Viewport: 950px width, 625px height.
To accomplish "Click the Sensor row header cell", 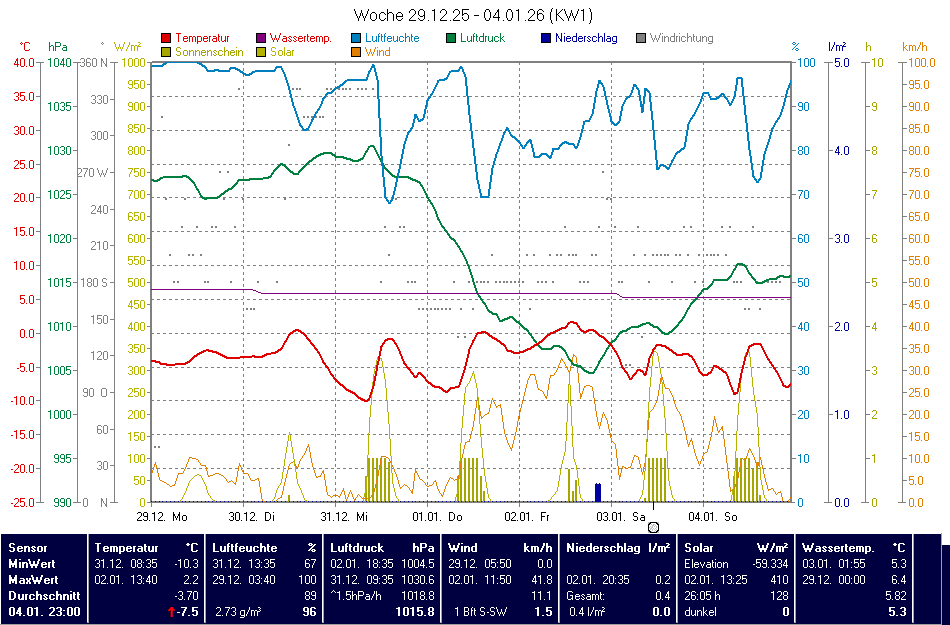I will [x=27, y=548].
